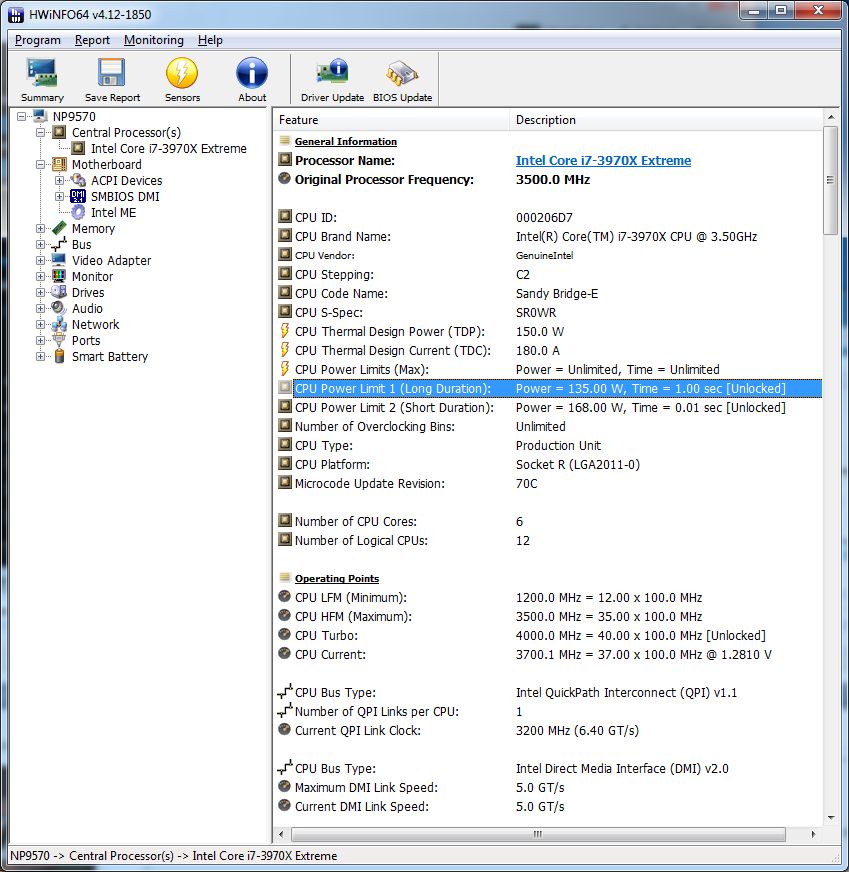Click the Intel ME icon

point(78,212)
